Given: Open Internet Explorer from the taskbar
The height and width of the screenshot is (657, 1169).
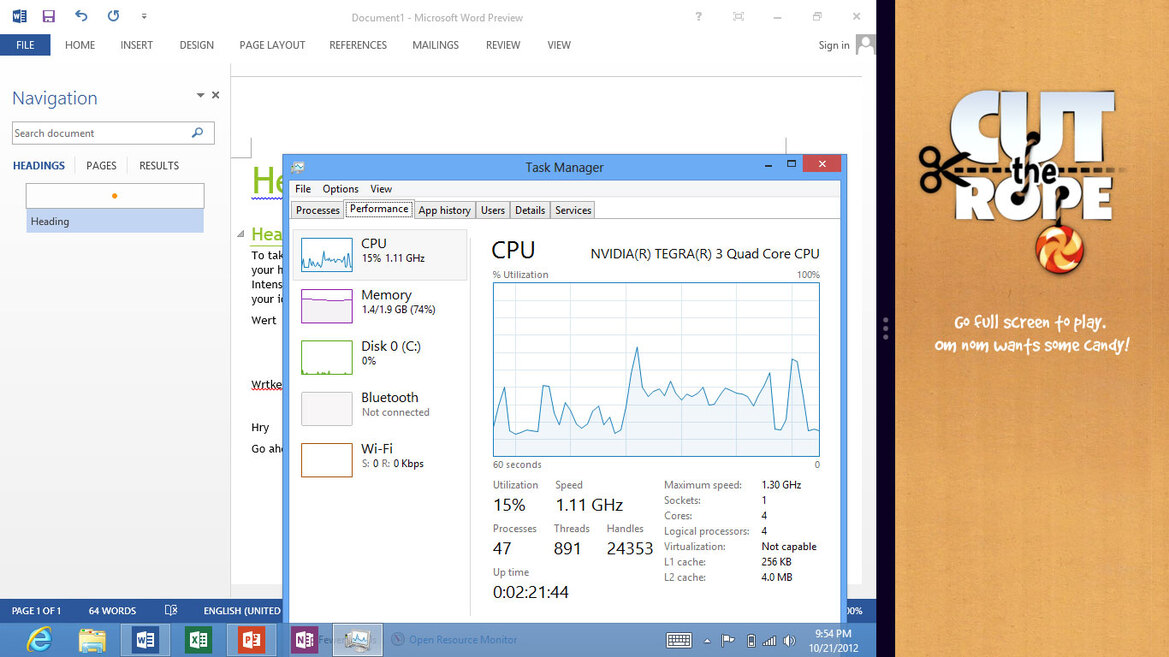Looking at the screenshot, I should pos(39,640).
